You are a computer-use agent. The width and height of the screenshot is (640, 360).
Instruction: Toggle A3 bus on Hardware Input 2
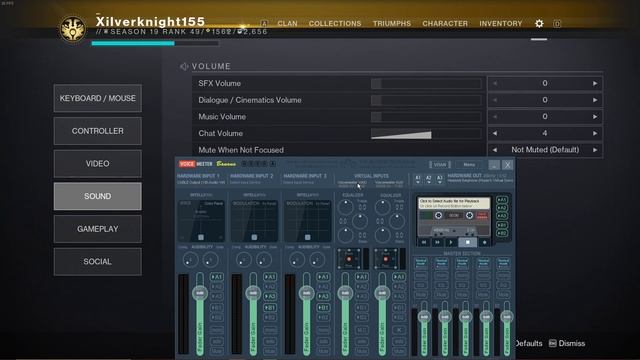270,296
